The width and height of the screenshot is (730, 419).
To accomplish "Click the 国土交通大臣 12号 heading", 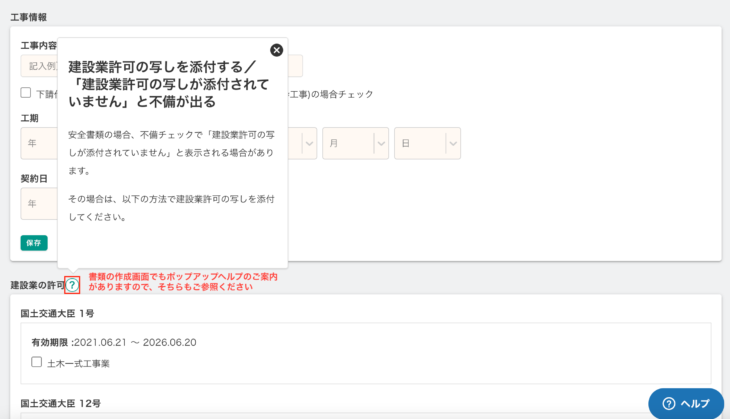I will tap(61, 403).
